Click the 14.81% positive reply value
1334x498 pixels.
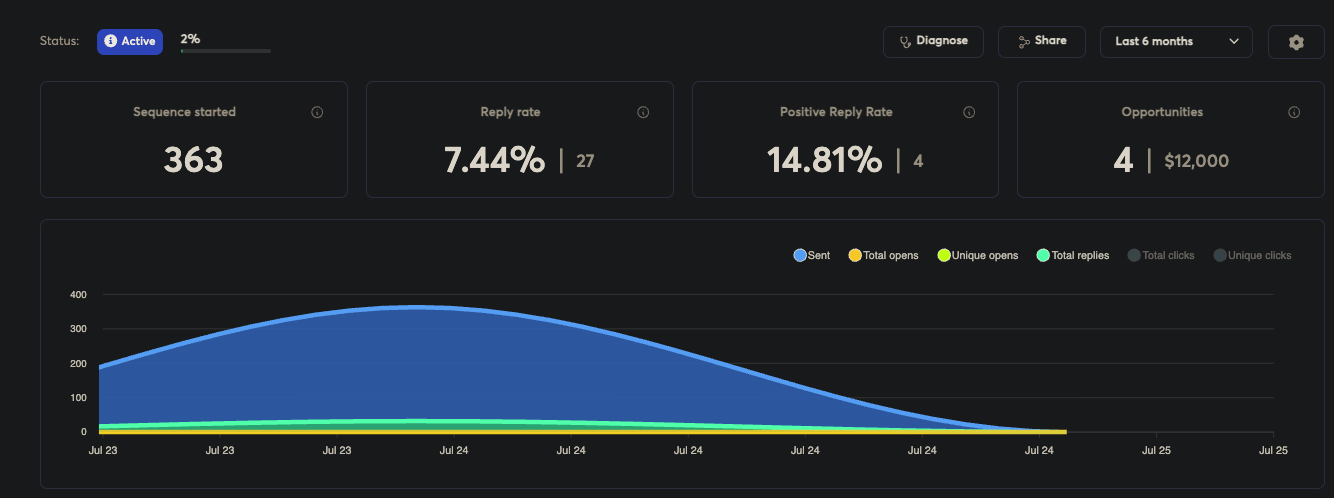click(x=825, y=160)
